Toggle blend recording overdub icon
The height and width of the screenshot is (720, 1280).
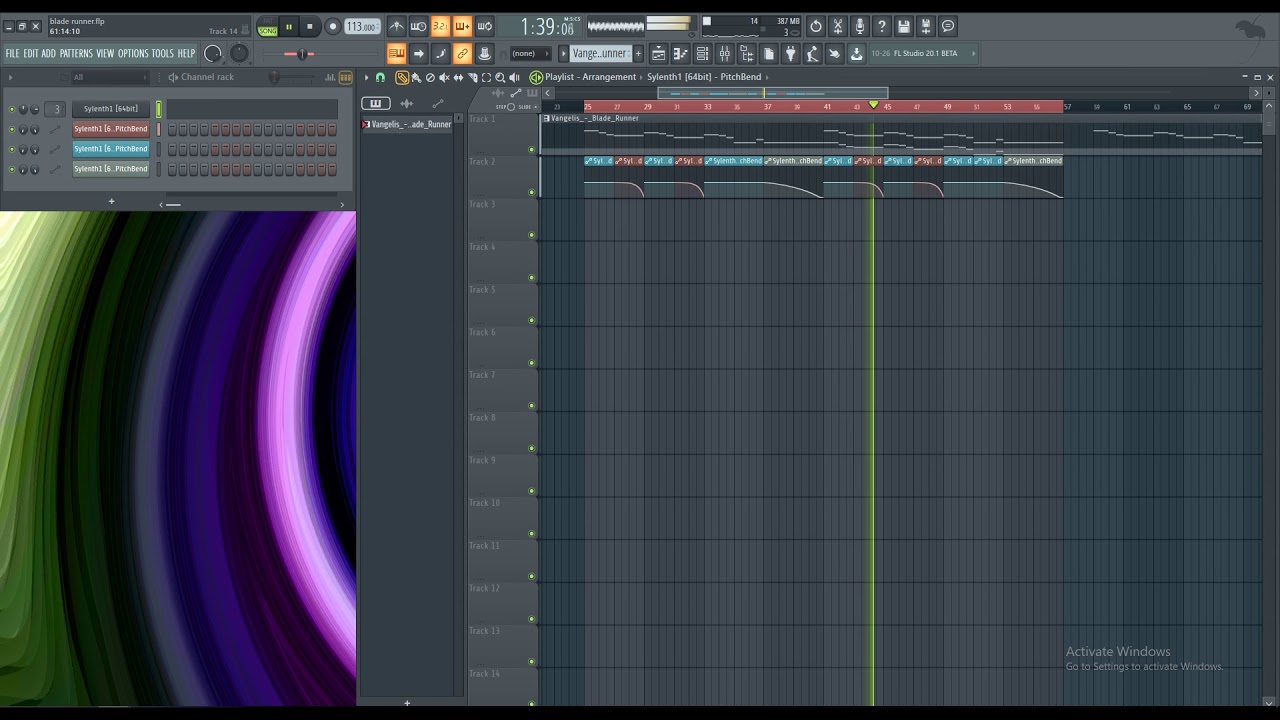[x=462, y=27]
